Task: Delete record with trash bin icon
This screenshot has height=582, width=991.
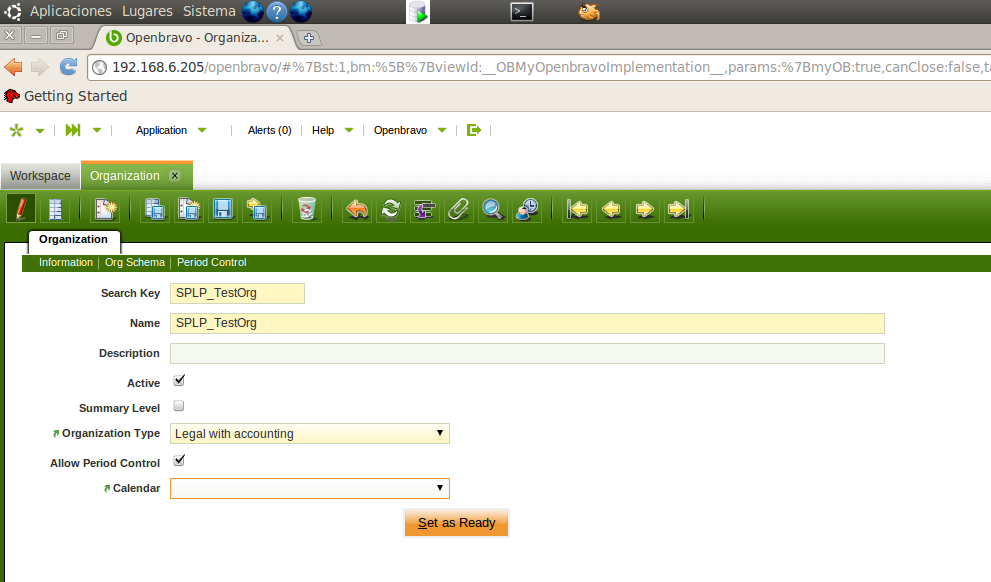Action: (x=307, y=209)
